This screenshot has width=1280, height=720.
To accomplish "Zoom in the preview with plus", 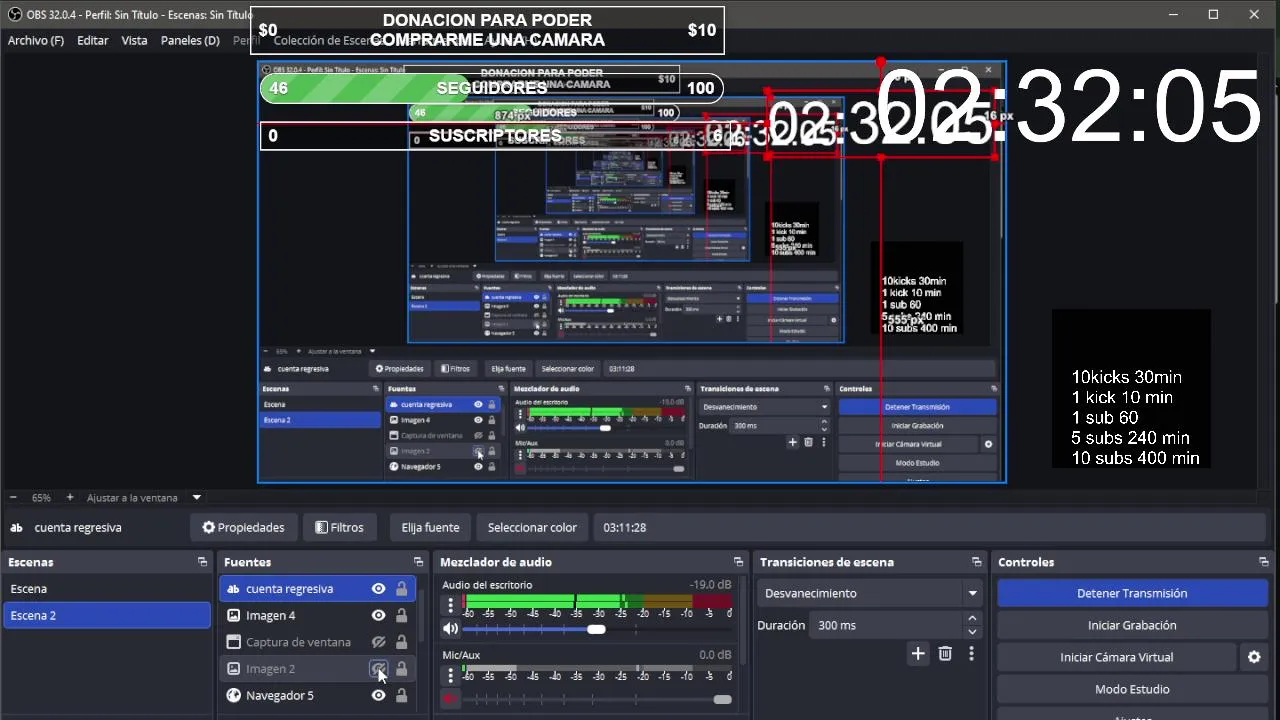I will point(70,497).
